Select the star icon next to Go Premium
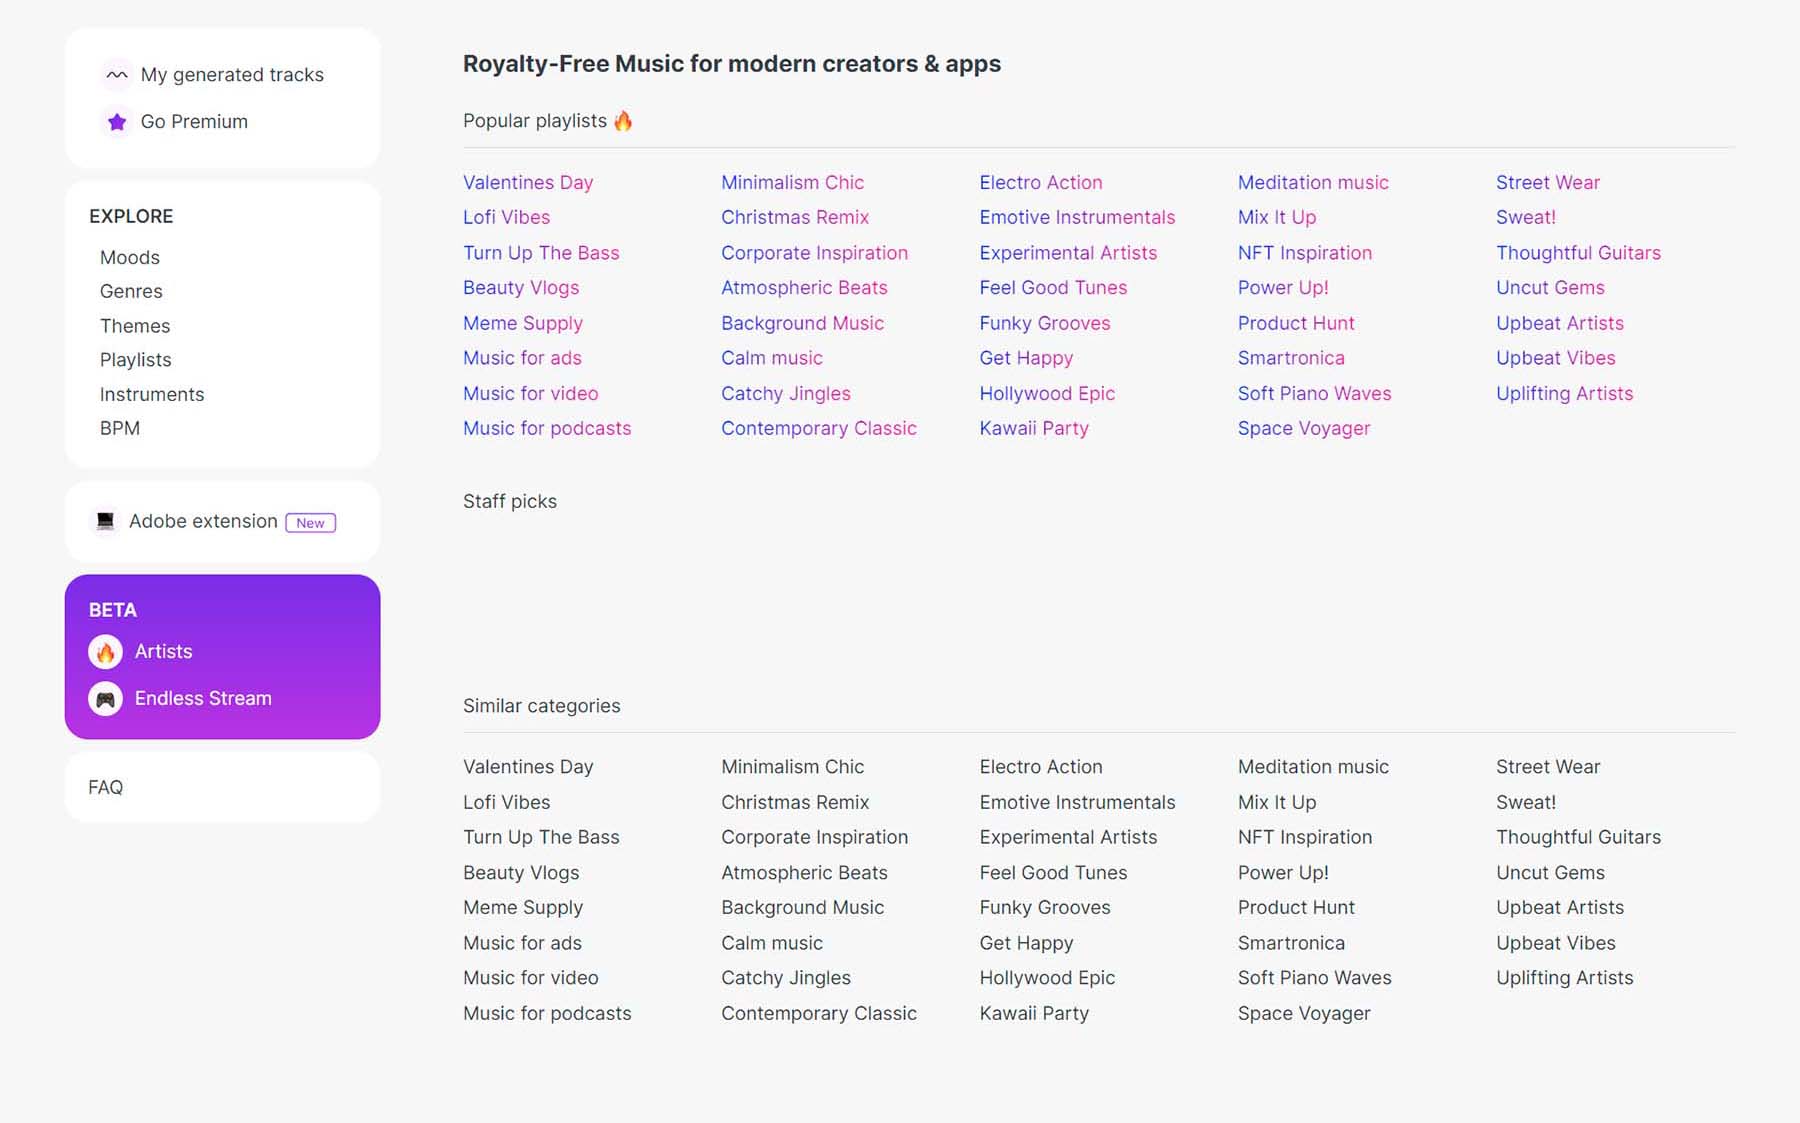Viewport: 1800px width, 1123px height. click(x=116, y=121)
